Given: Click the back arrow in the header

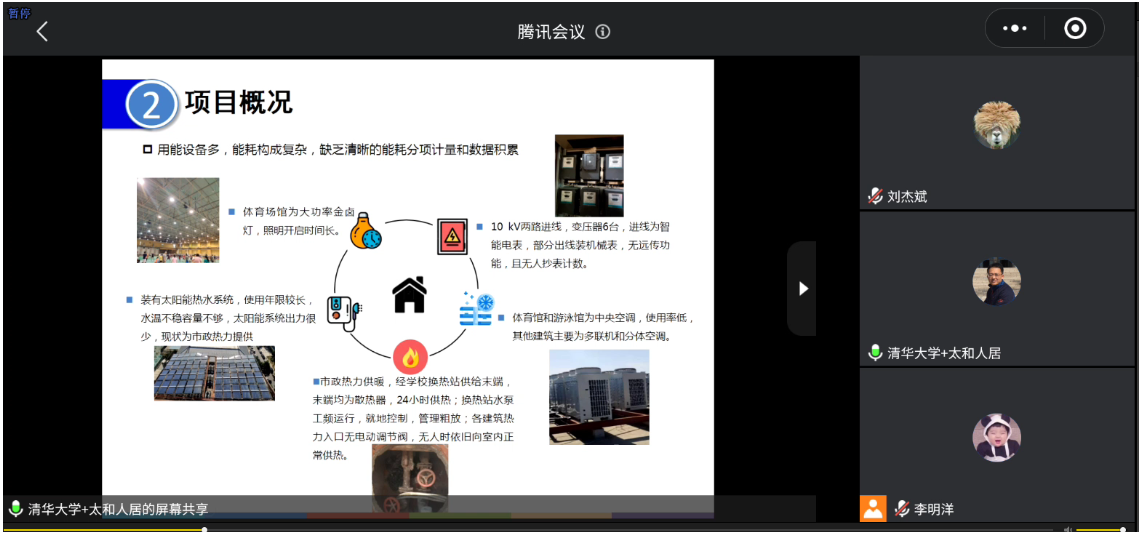Looking at the screenshot, I should tap(42, 31).
